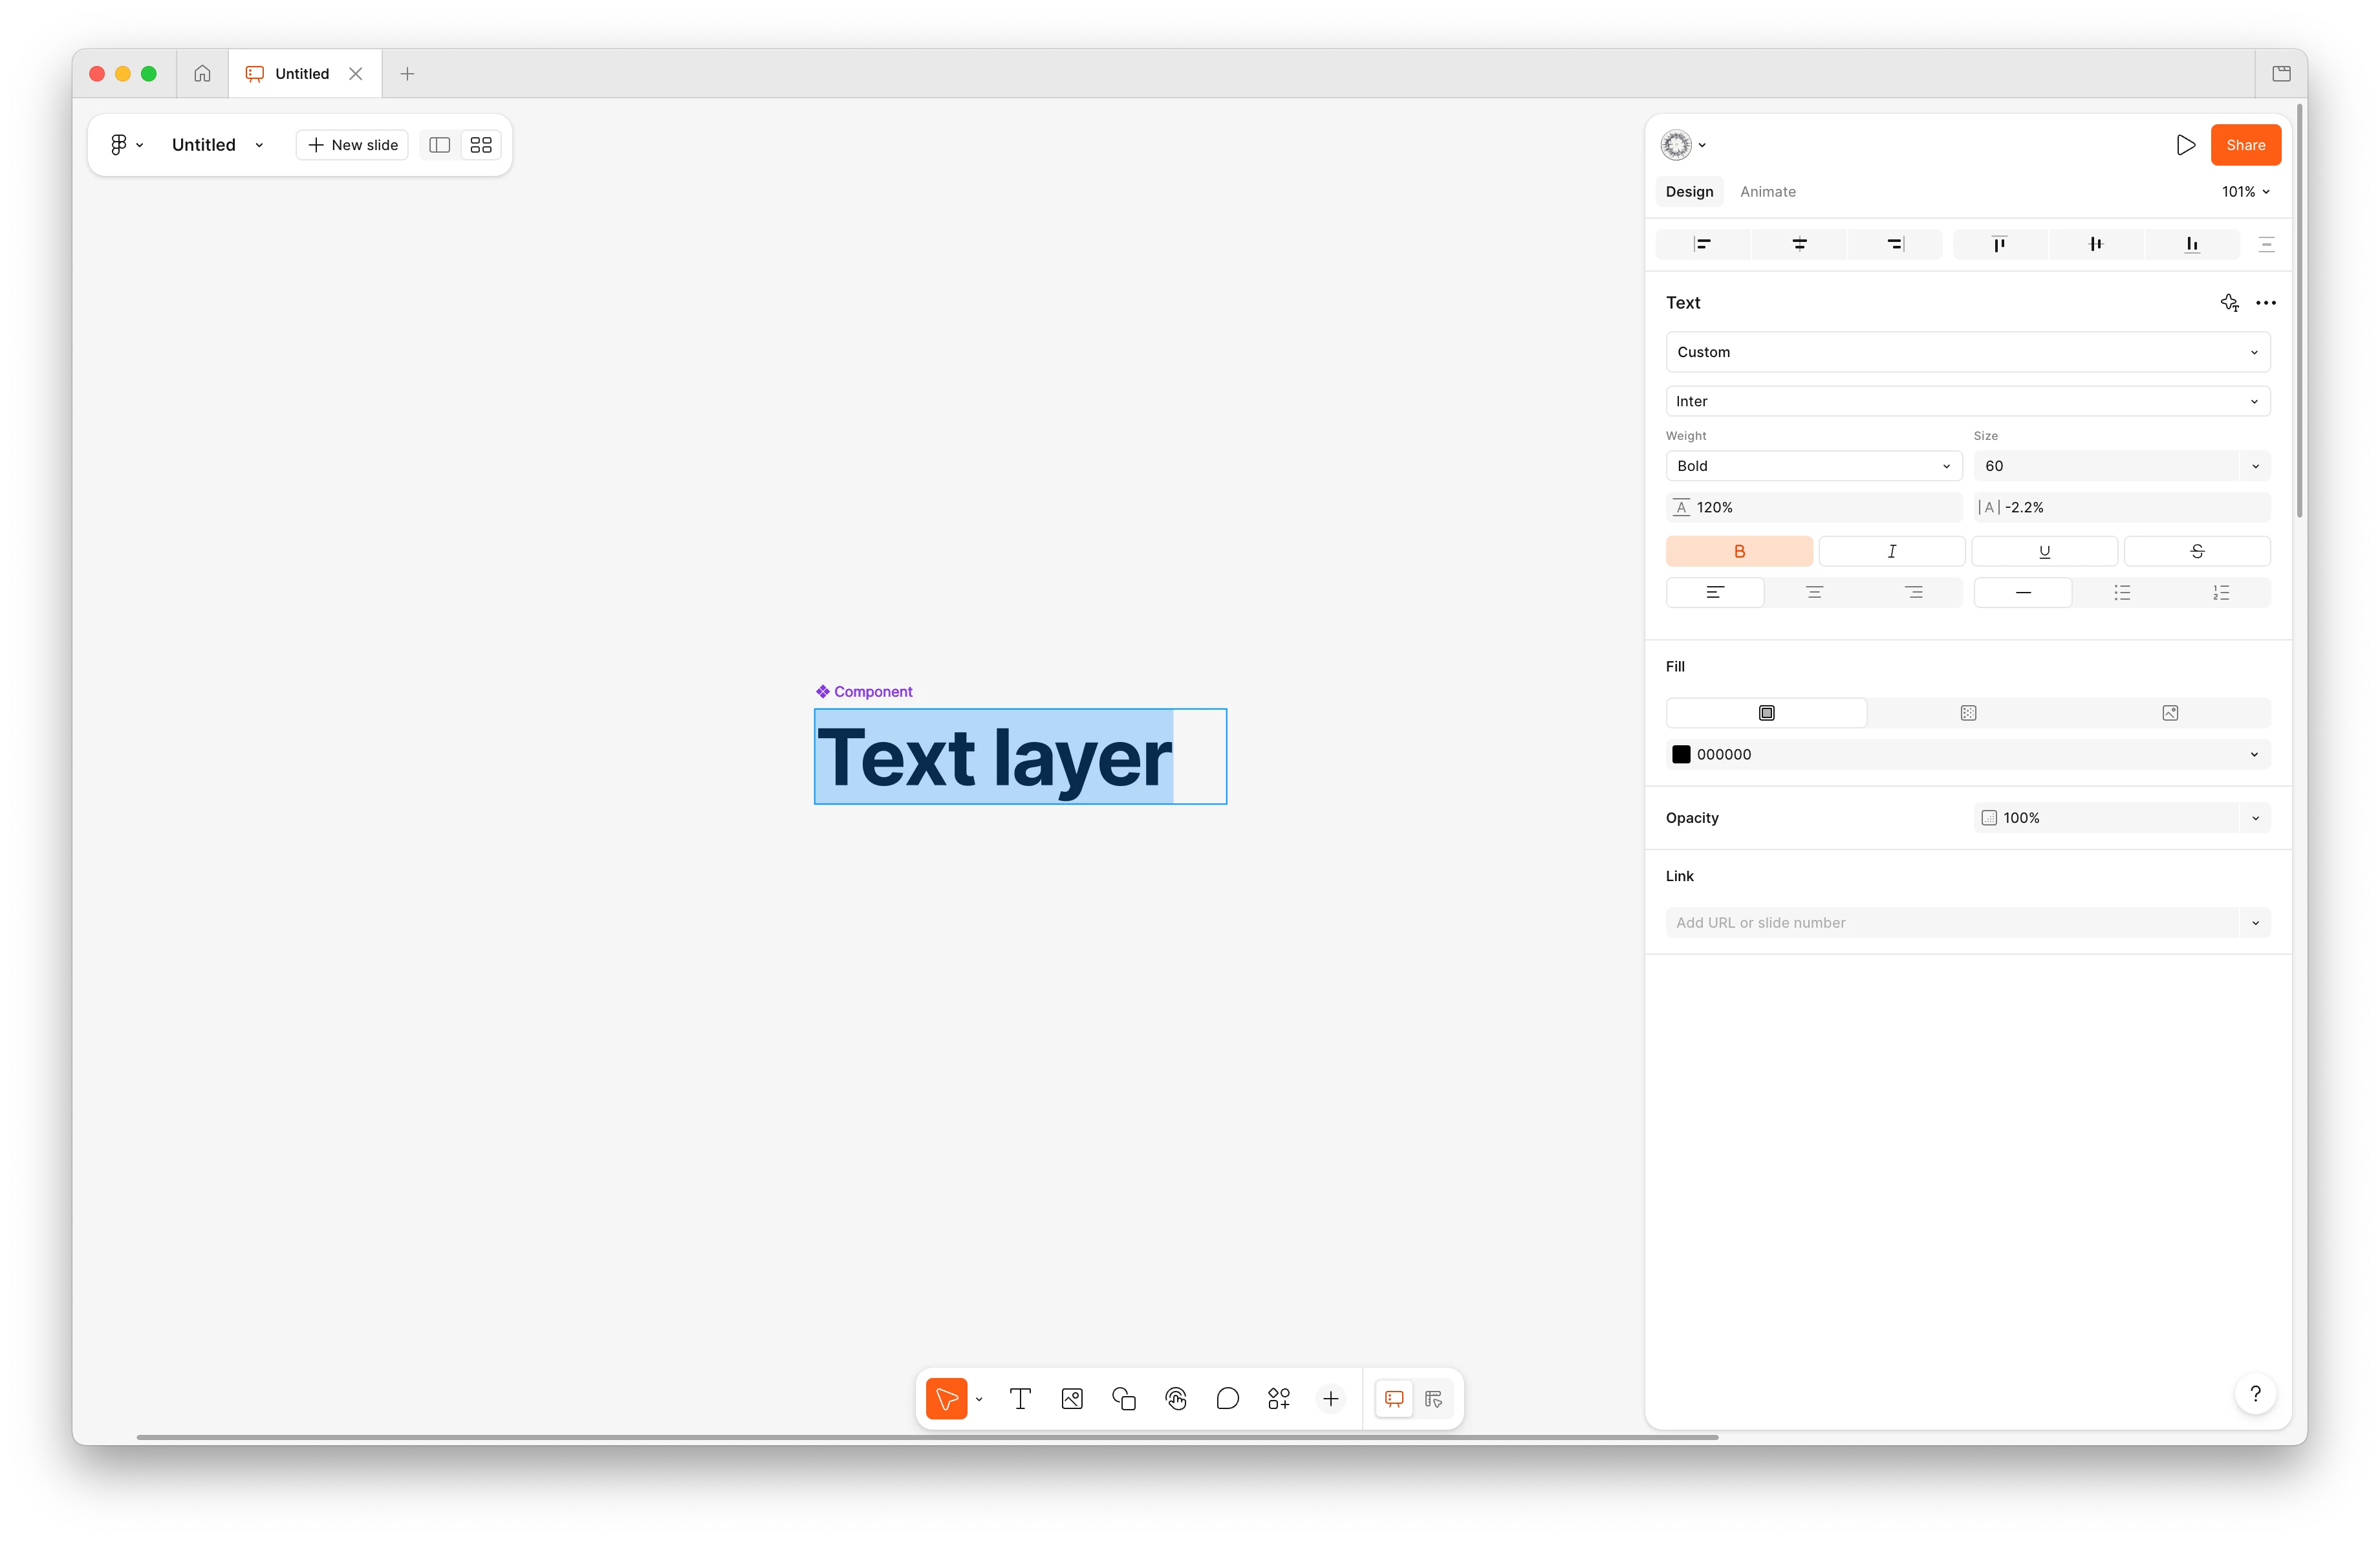Open the Inter font family dropdown
This screenshot has height=1541, width=2380.
[x=1967, y=401]
